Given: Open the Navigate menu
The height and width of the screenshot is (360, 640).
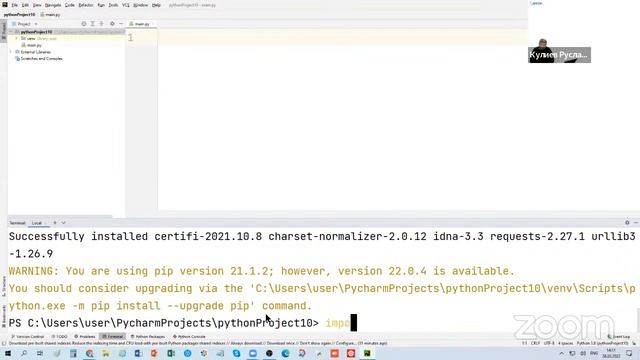Looking at the screenshot, I should pos(53,5).
